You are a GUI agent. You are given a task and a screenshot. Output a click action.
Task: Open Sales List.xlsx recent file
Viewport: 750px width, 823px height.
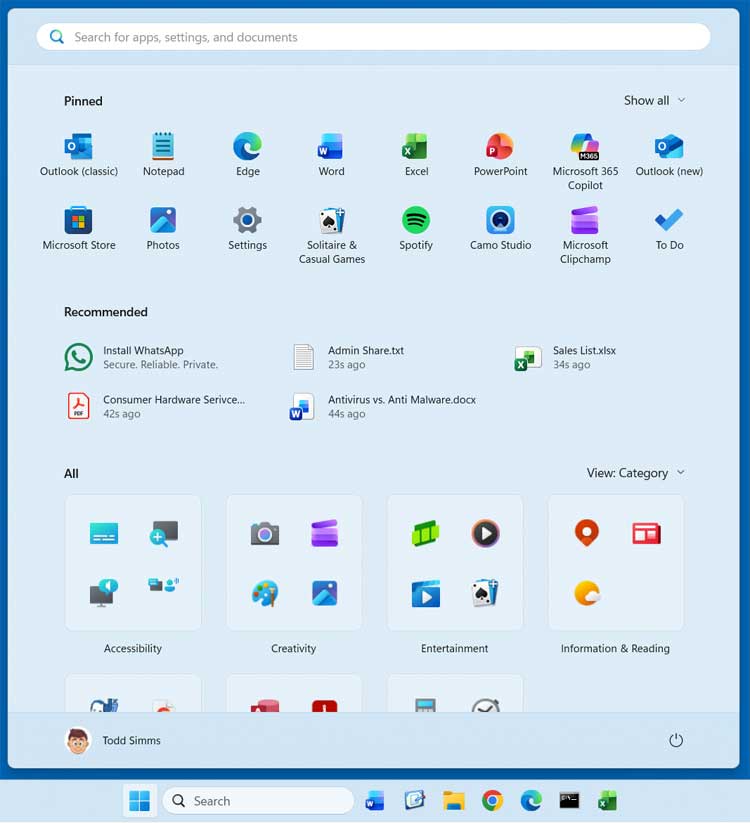(x=565, y=357)
